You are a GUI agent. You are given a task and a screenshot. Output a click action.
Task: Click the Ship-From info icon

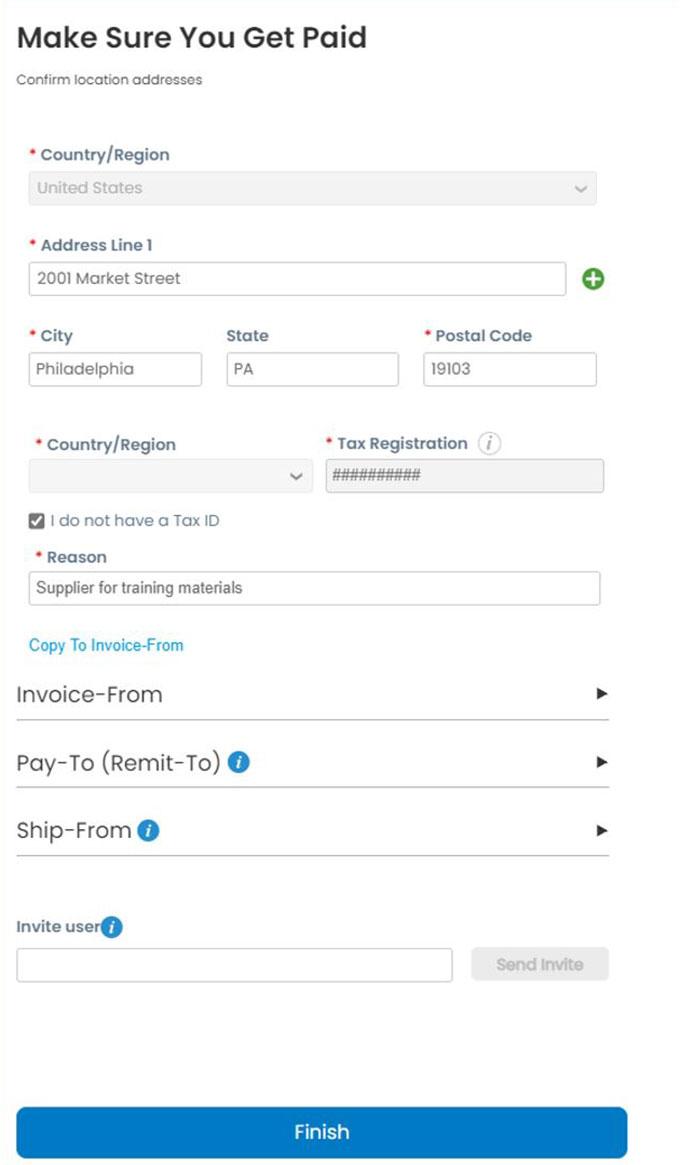point(148,830)
